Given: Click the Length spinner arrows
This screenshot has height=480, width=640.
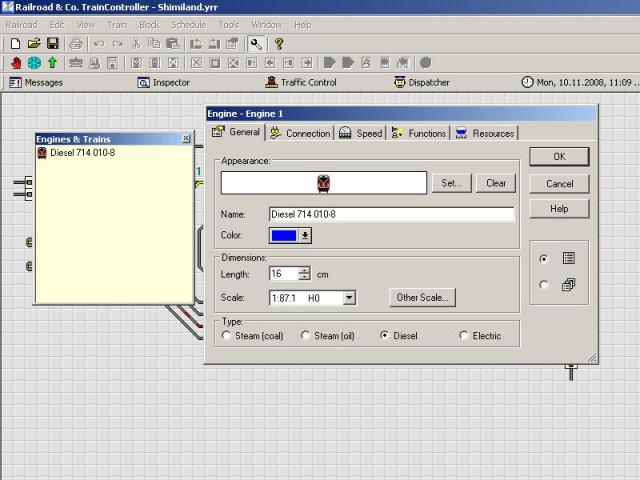Looking at the screenshot, I should (304, 273).
